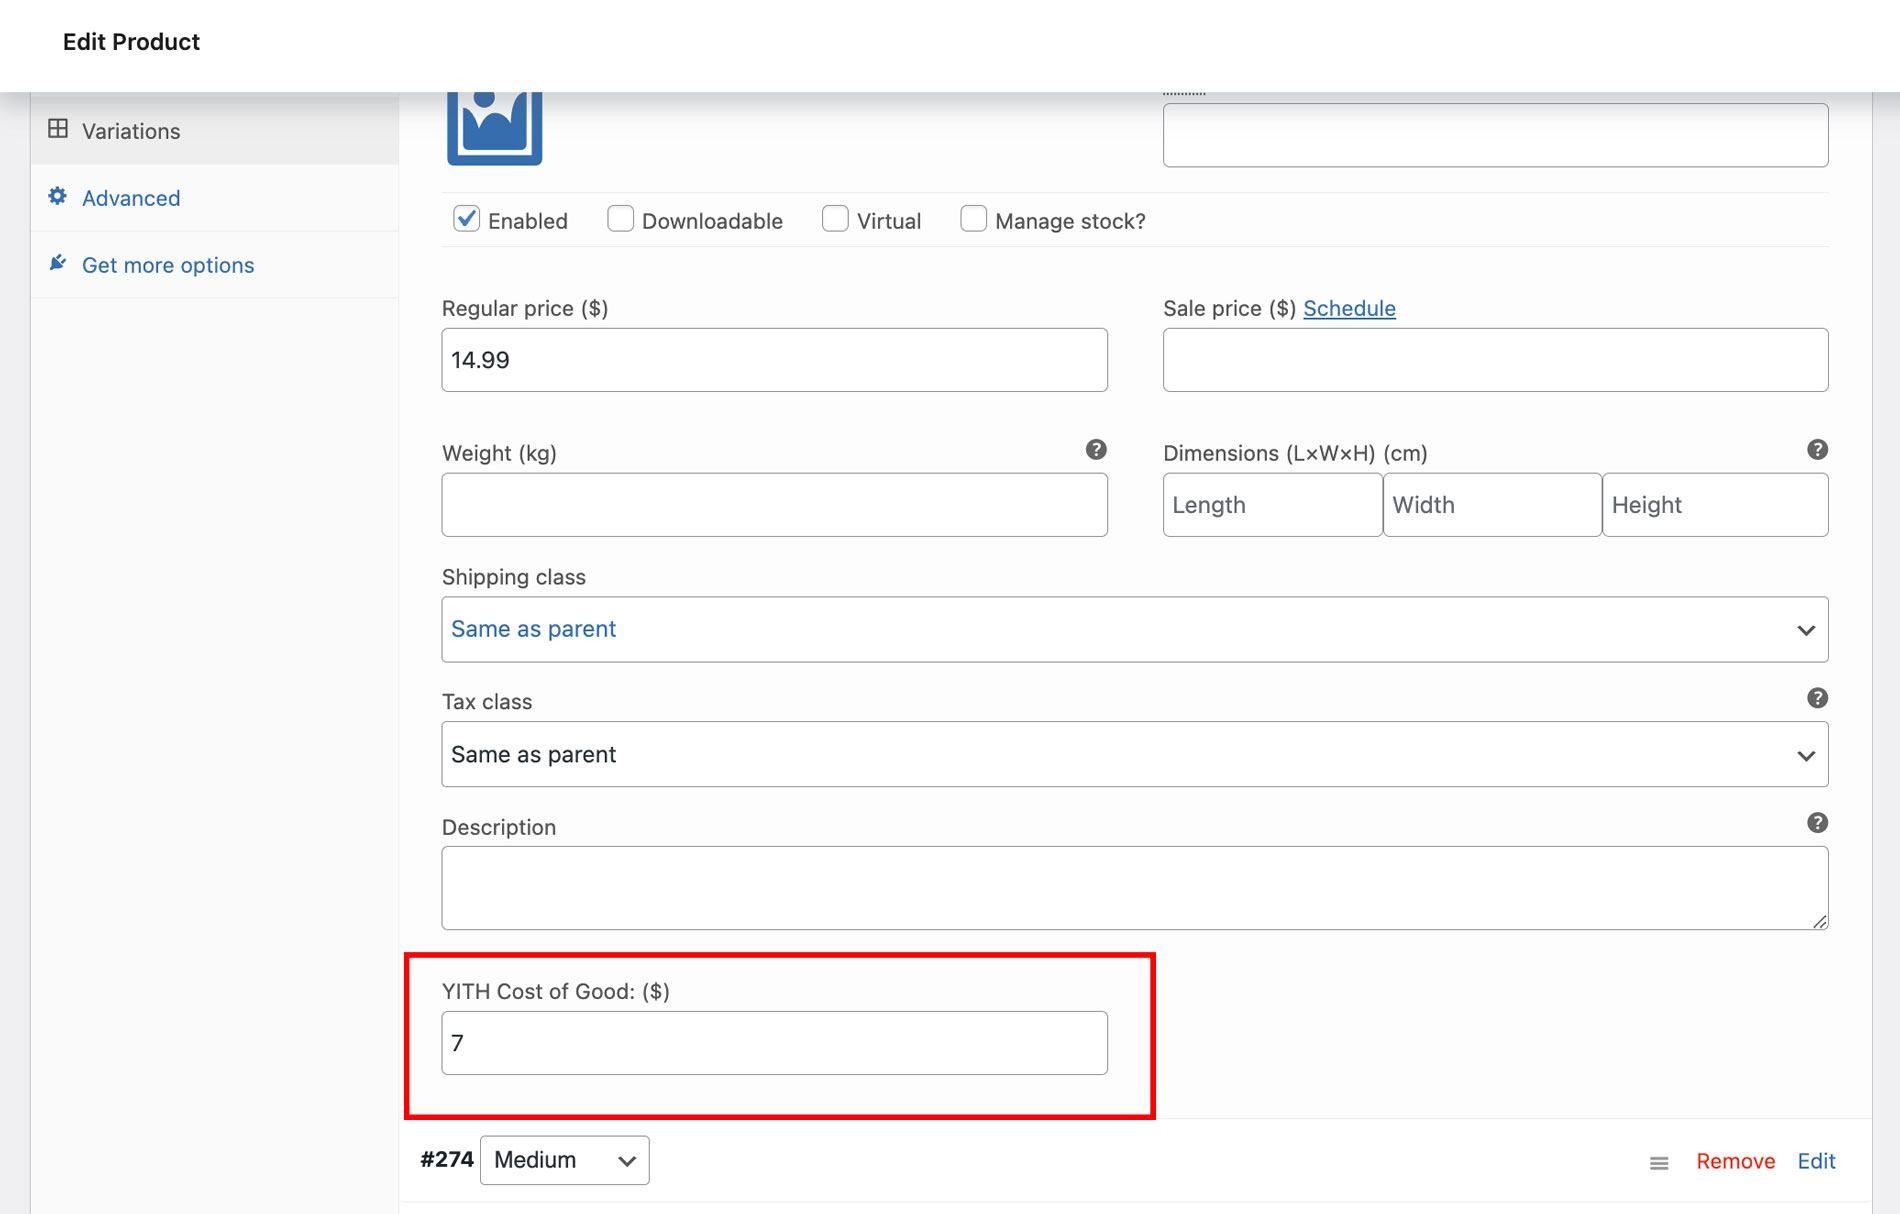Focus the Sale price field

[1496, 360]
